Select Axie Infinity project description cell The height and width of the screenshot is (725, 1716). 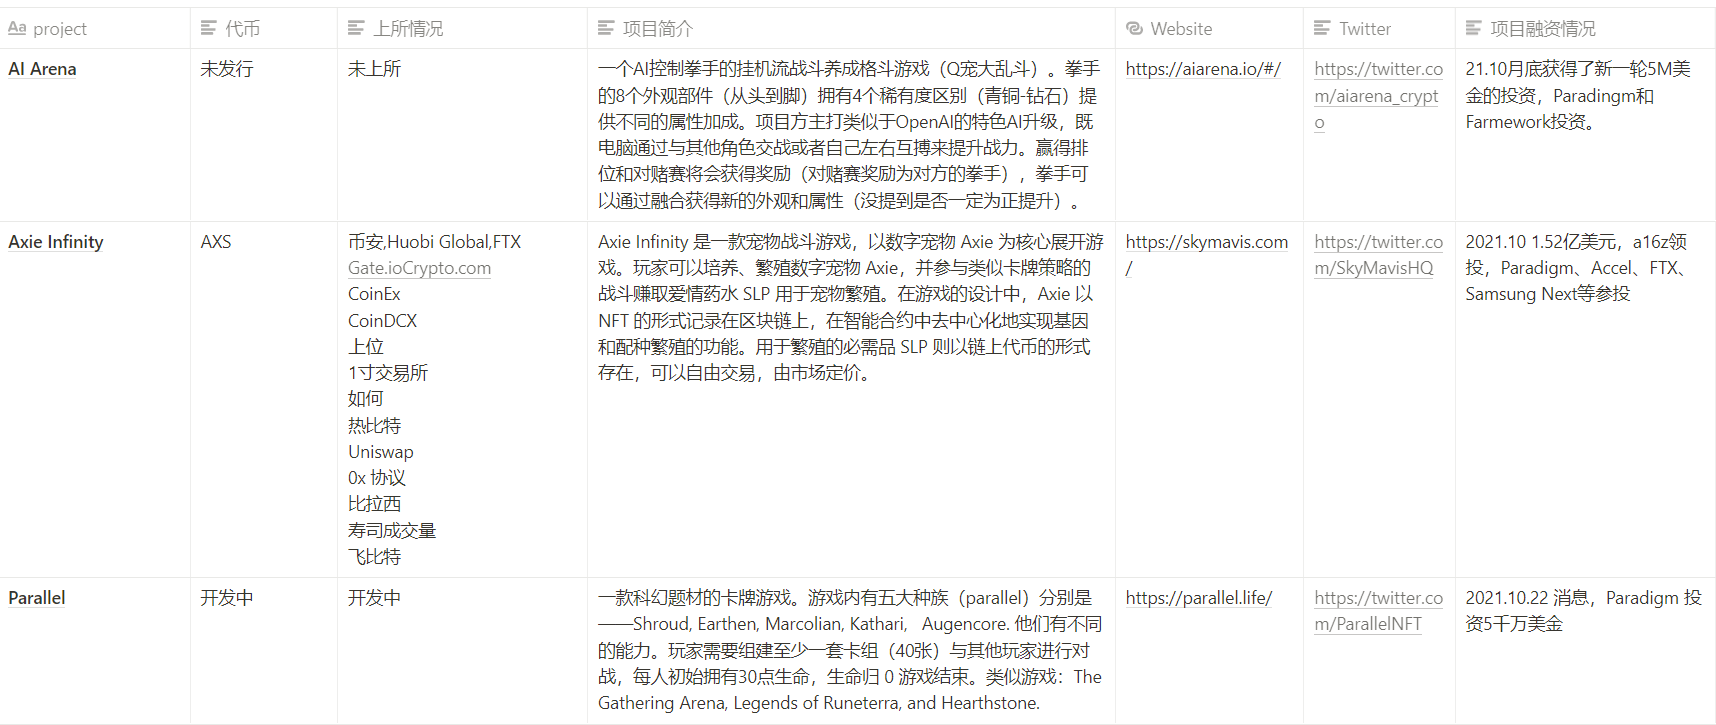tap(851, 400)
